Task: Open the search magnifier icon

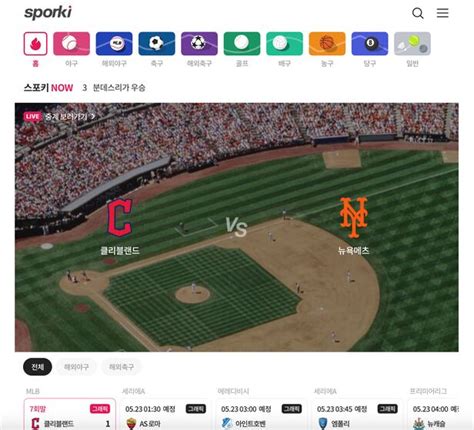Action: (418, 13)
